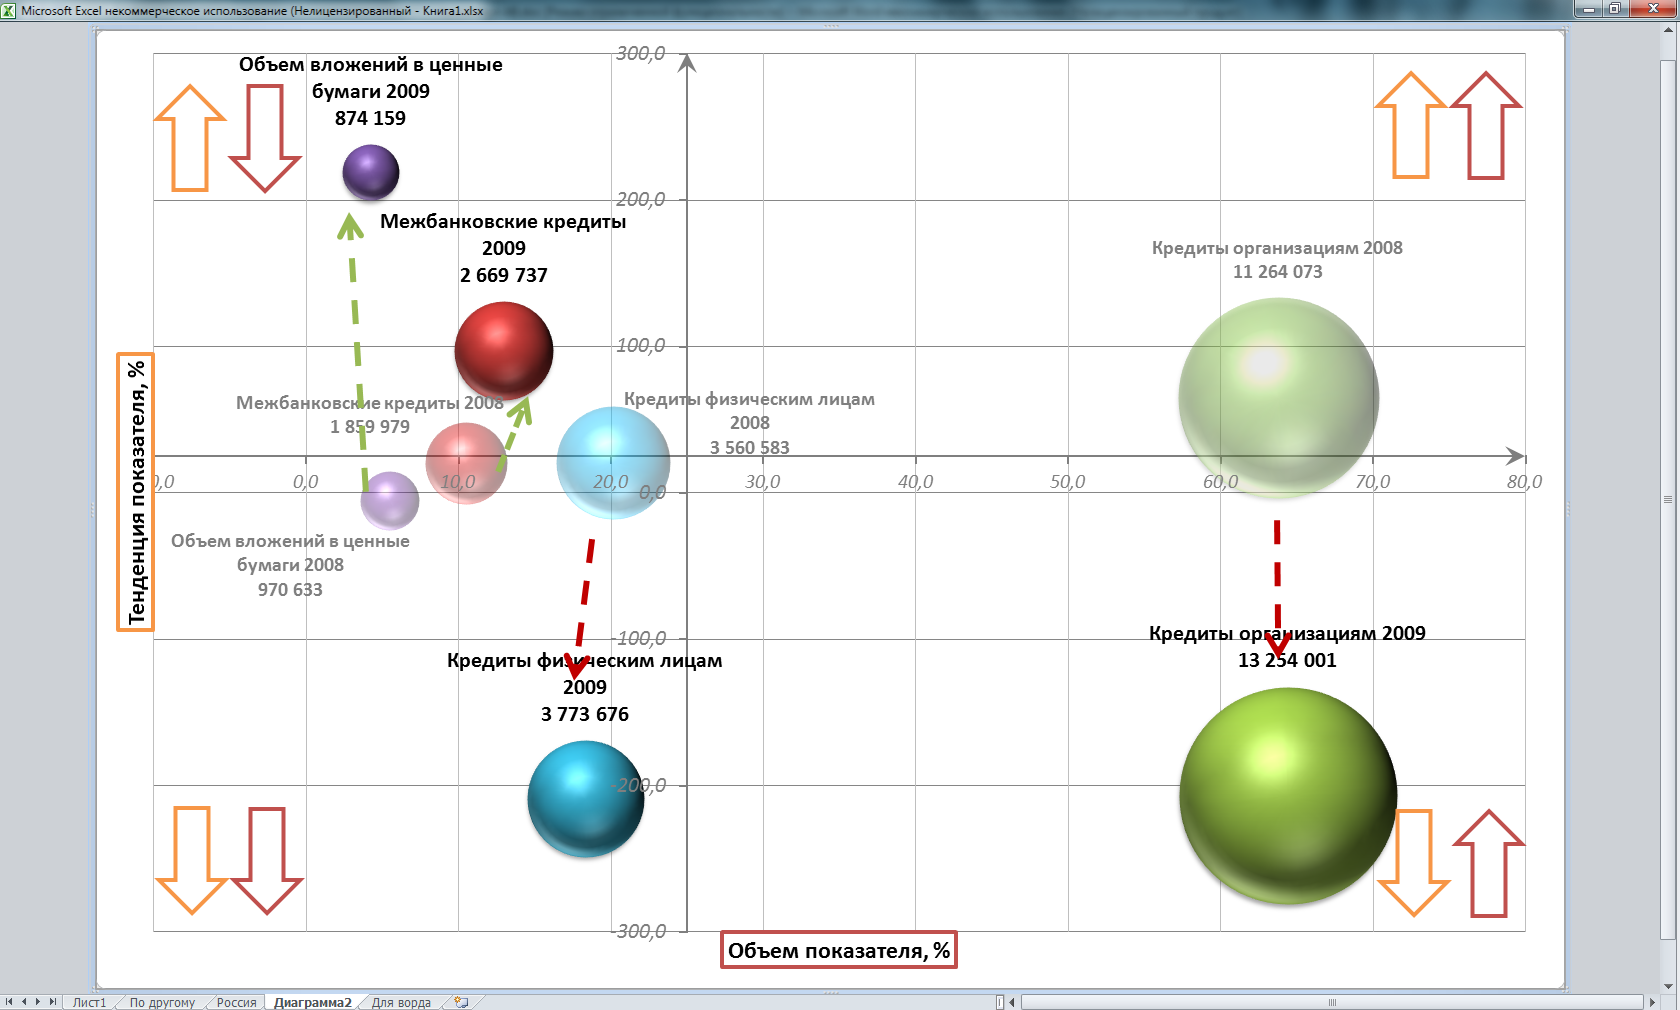Click the next sheet navigation arrow
The width and height of the screenshot is (1680, 1010).
pyautogui.click(x=38, y=1002)
